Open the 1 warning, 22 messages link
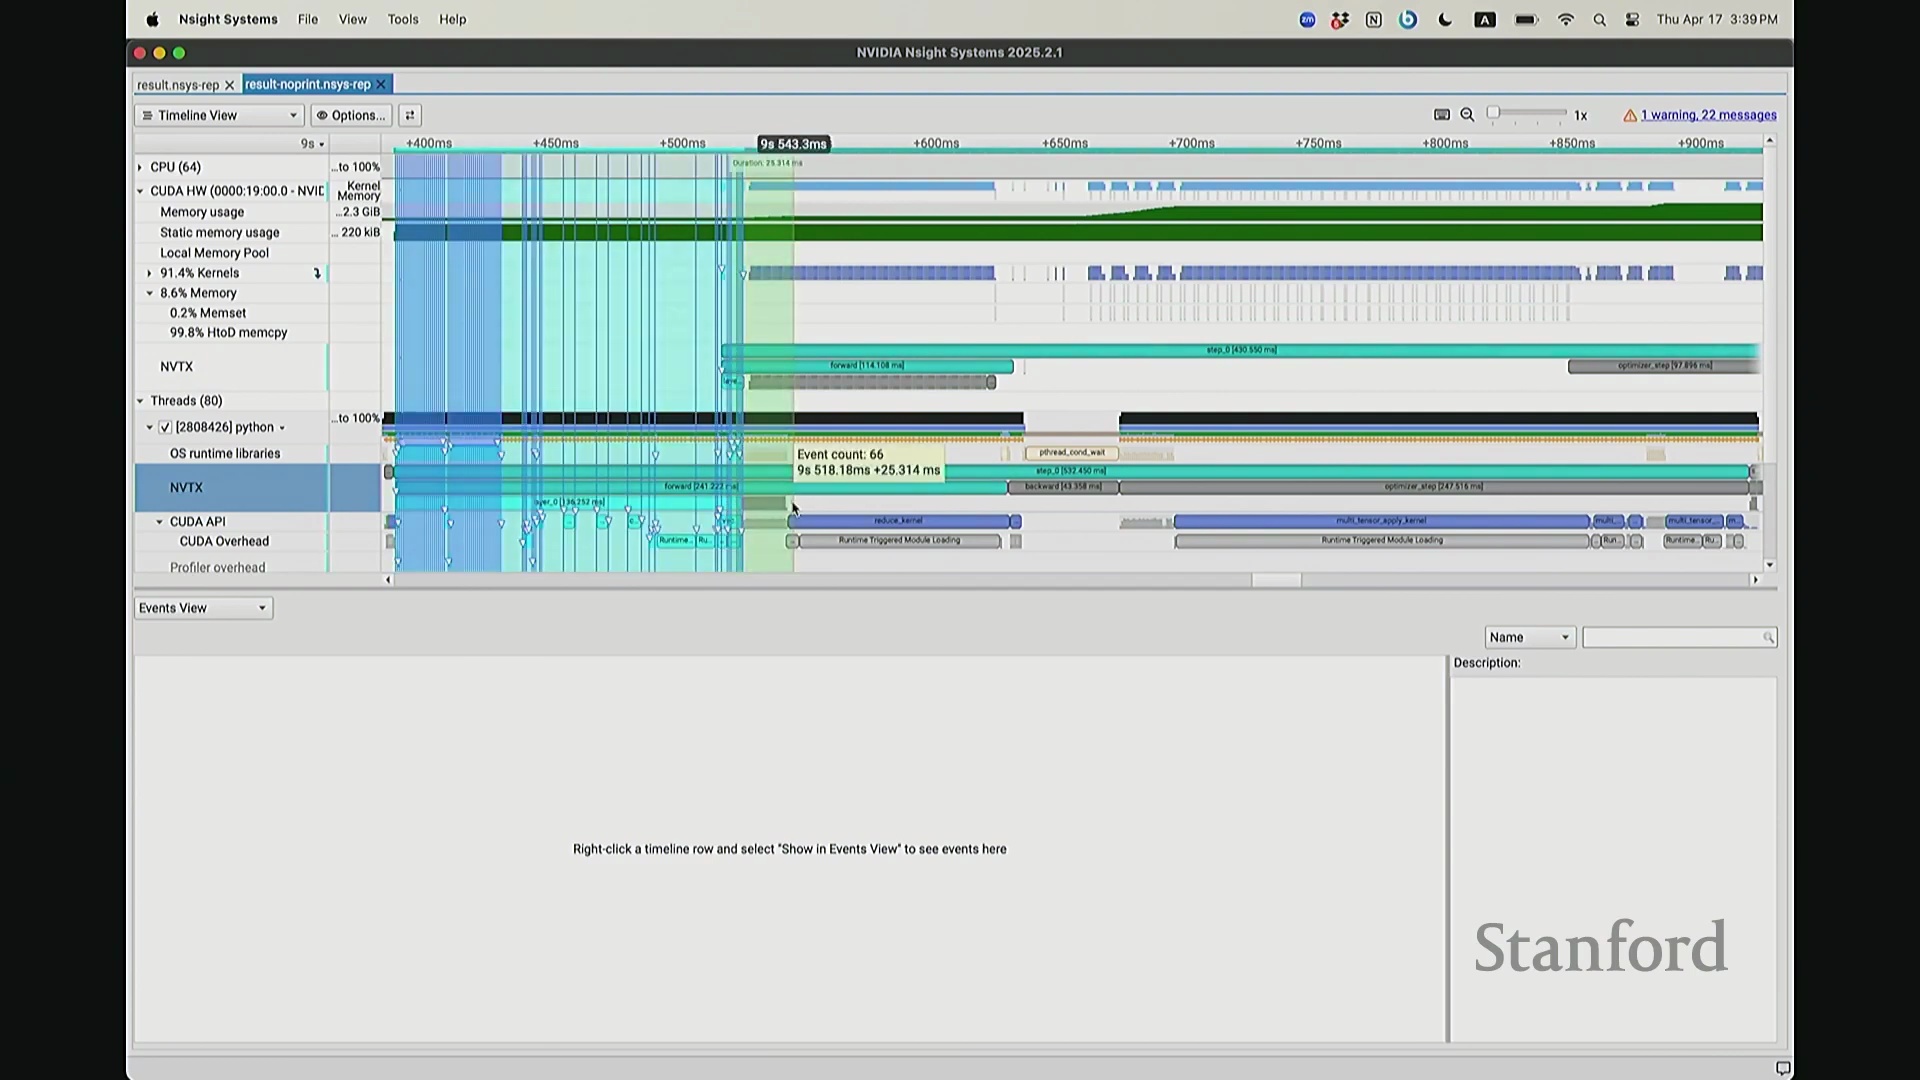Screen dimensions: 1920x1080 [1708, 115]
